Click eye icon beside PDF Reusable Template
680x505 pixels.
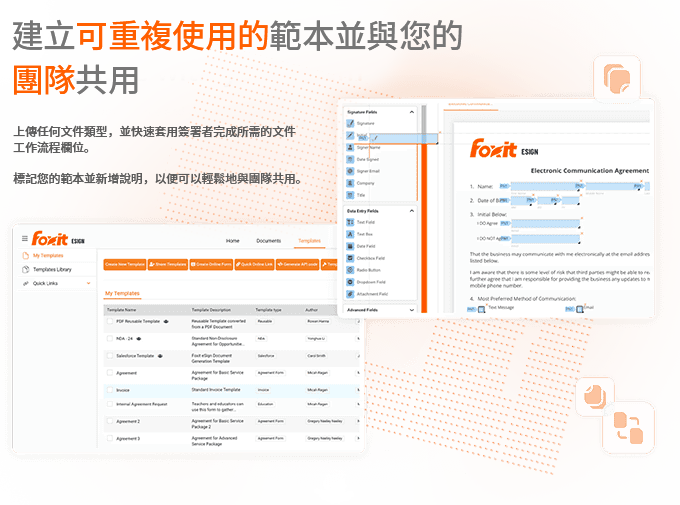pos(166,321)
